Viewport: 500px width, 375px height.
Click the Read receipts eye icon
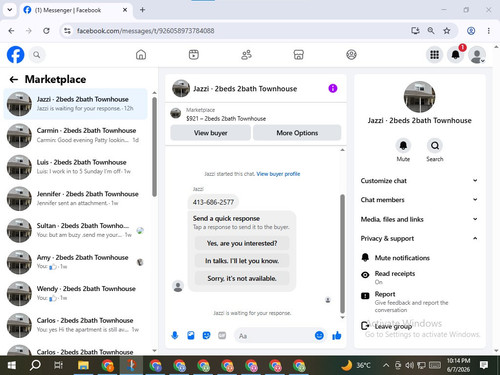coord(365,275)
